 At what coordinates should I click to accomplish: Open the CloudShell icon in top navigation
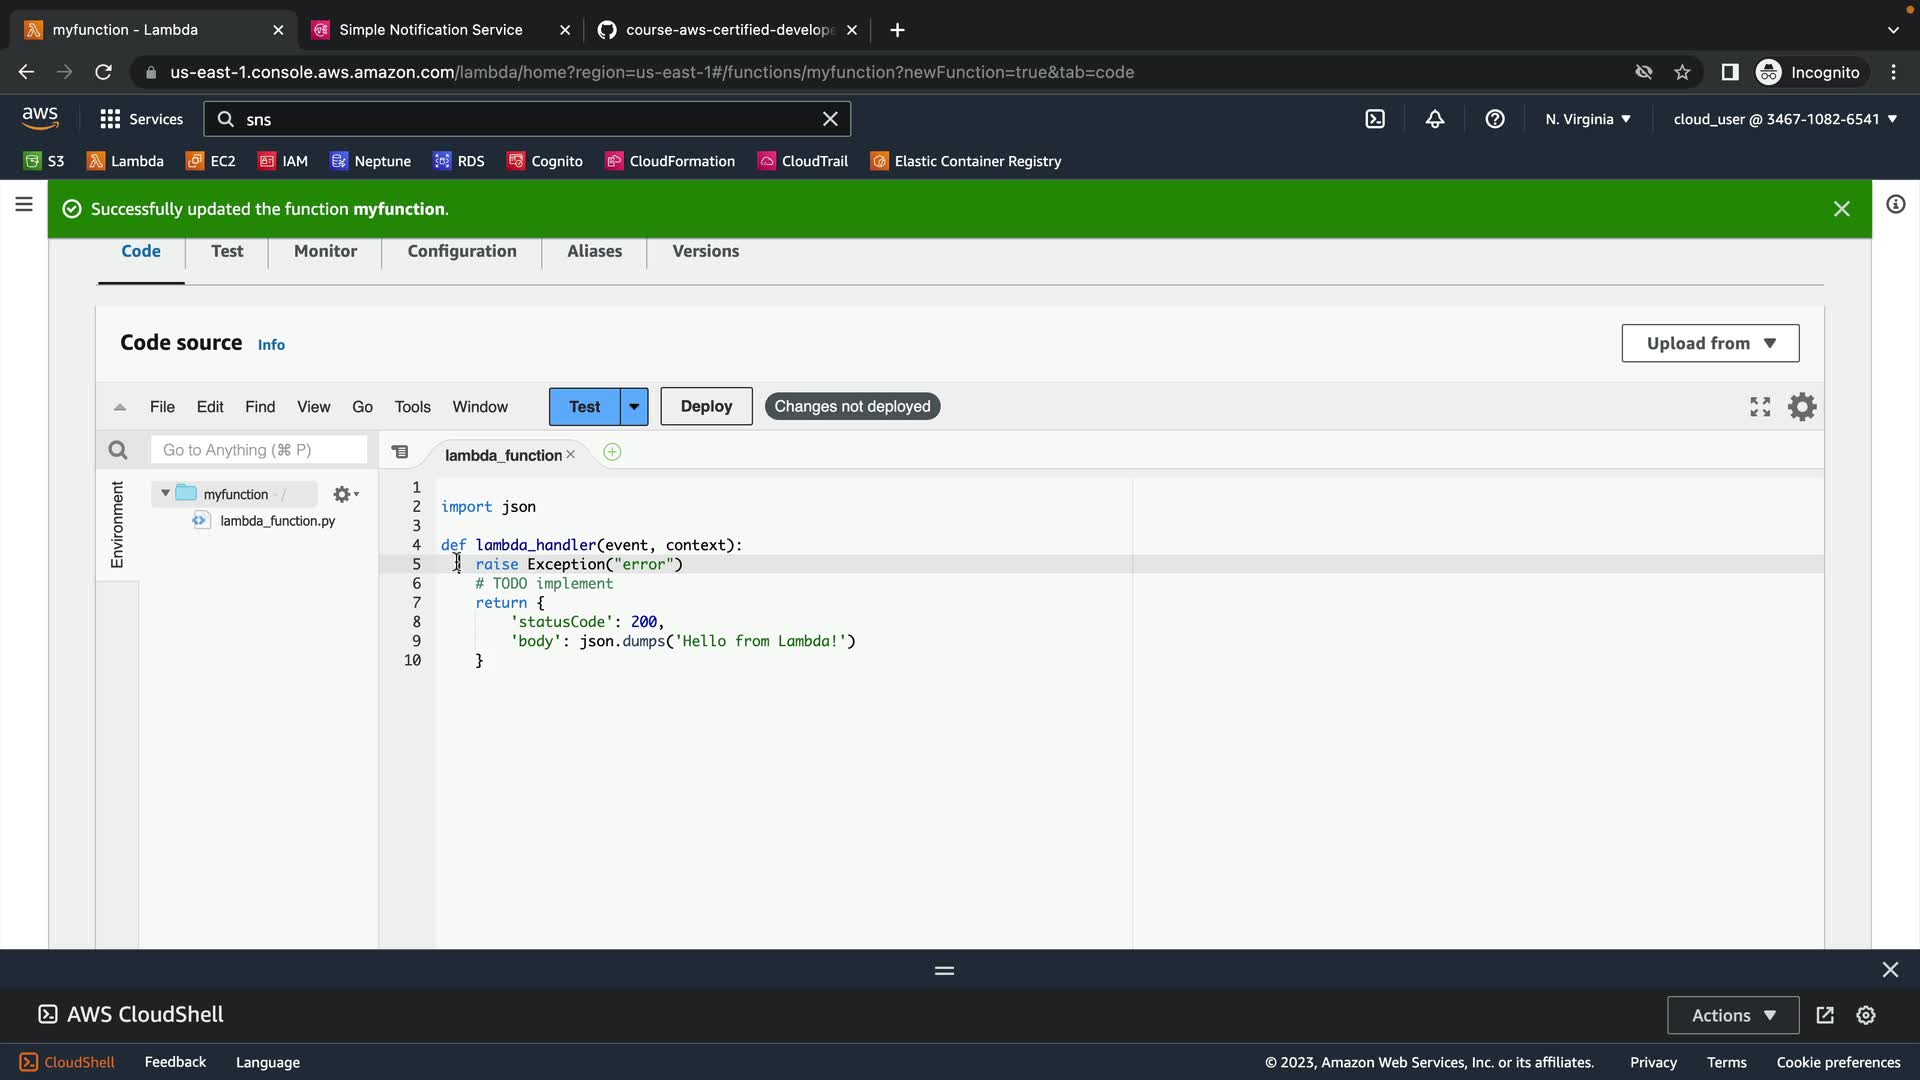pos(1375,119)
